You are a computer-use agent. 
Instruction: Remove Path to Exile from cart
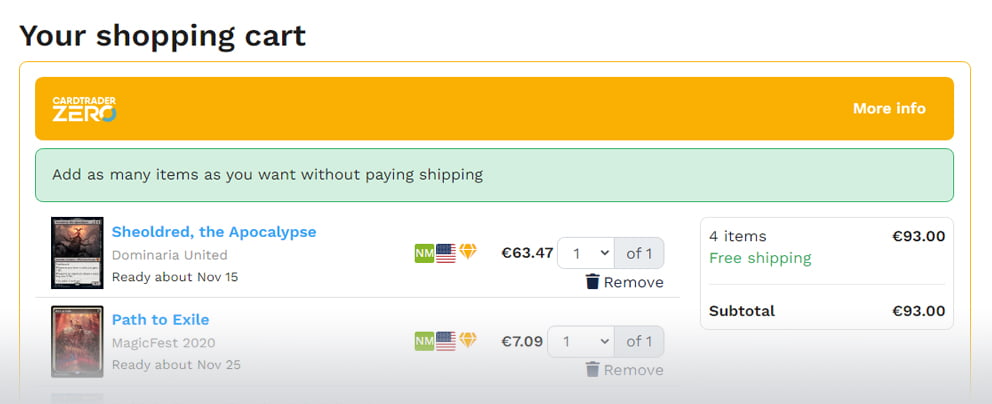point(633,370)
